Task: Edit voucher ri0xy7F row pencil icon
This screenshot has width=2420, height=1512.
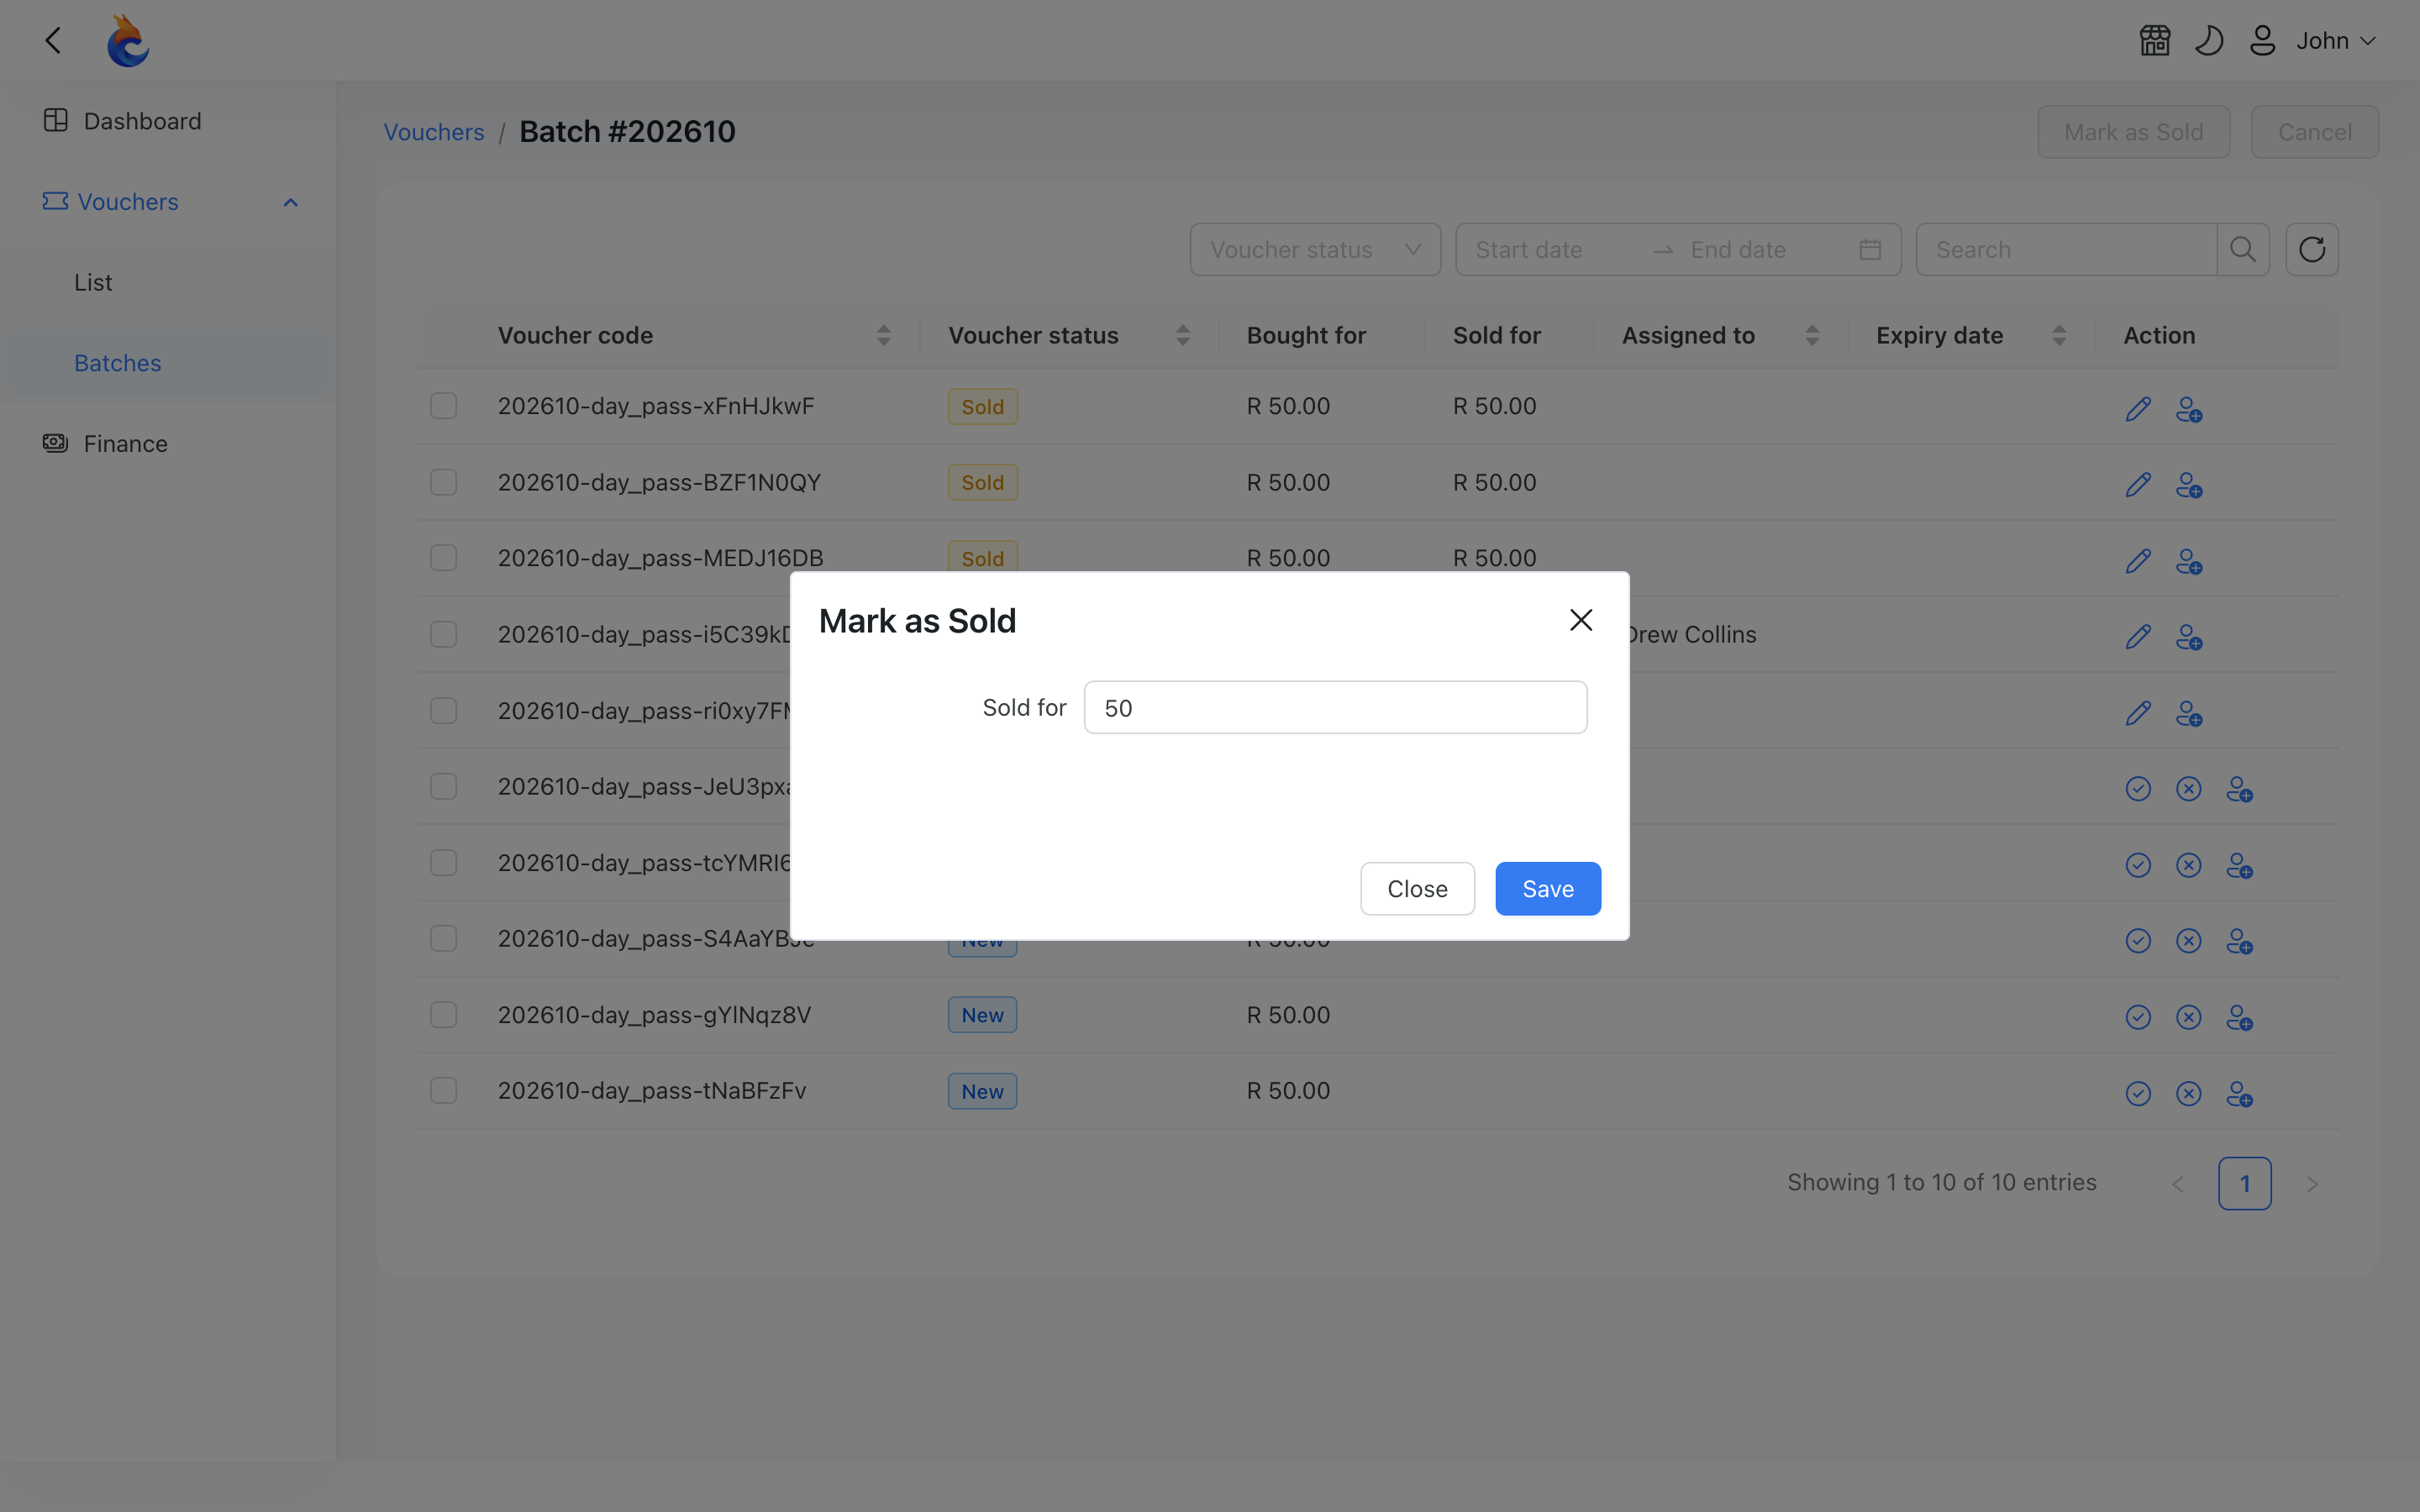Action: [x=2138, y=713]
